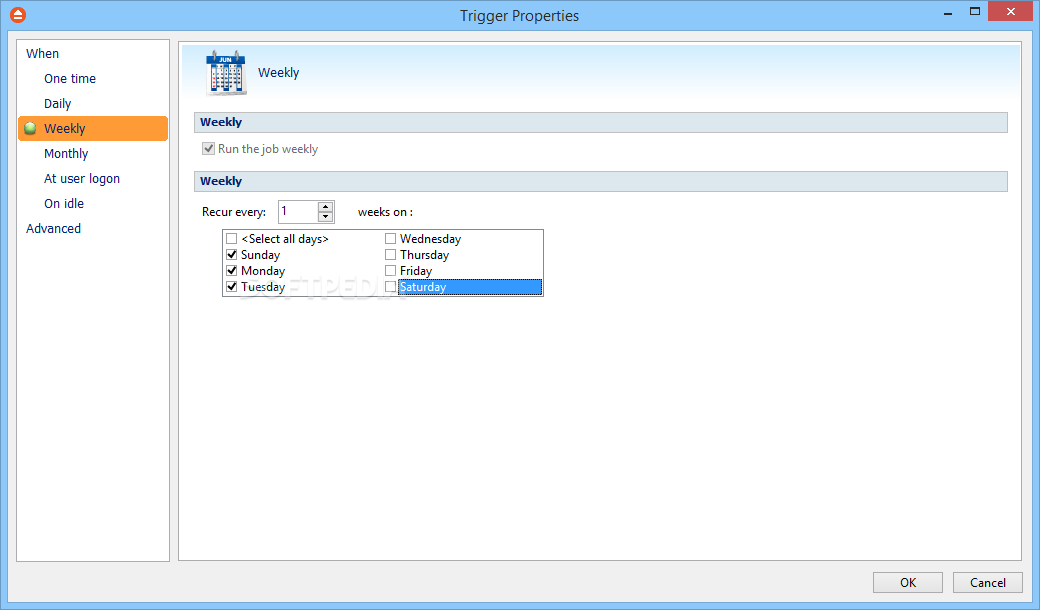
Task: Click the Cancel button
Action: click(988, 582)
